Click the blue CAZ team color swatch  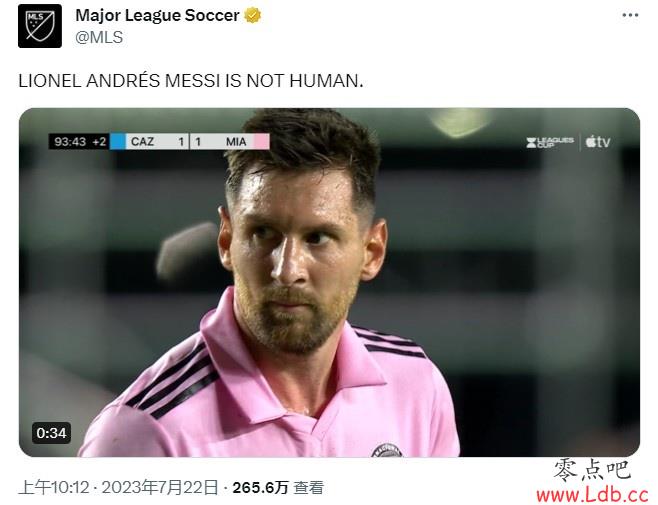[x=118, y=141]
